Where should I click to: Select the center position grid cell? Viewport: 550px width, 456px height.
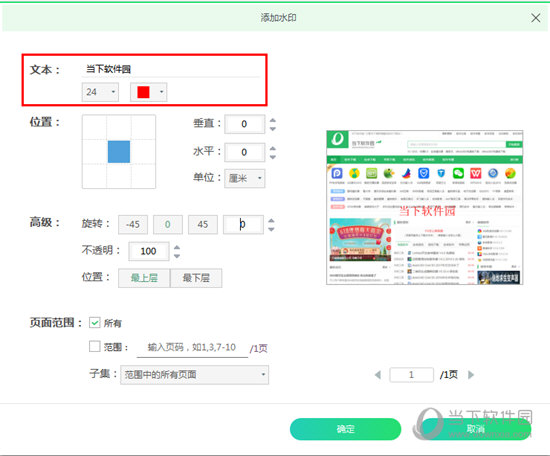119,152
